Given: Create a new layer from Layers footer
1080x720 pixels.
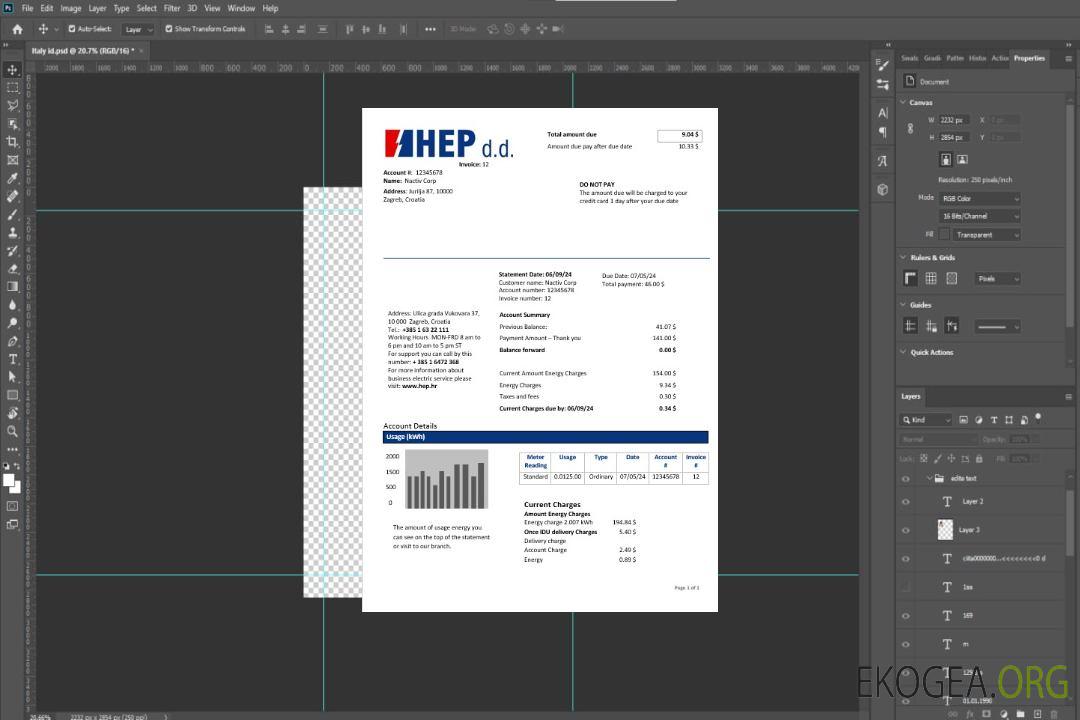Looking at the screenshot, I should (1037, 714).
